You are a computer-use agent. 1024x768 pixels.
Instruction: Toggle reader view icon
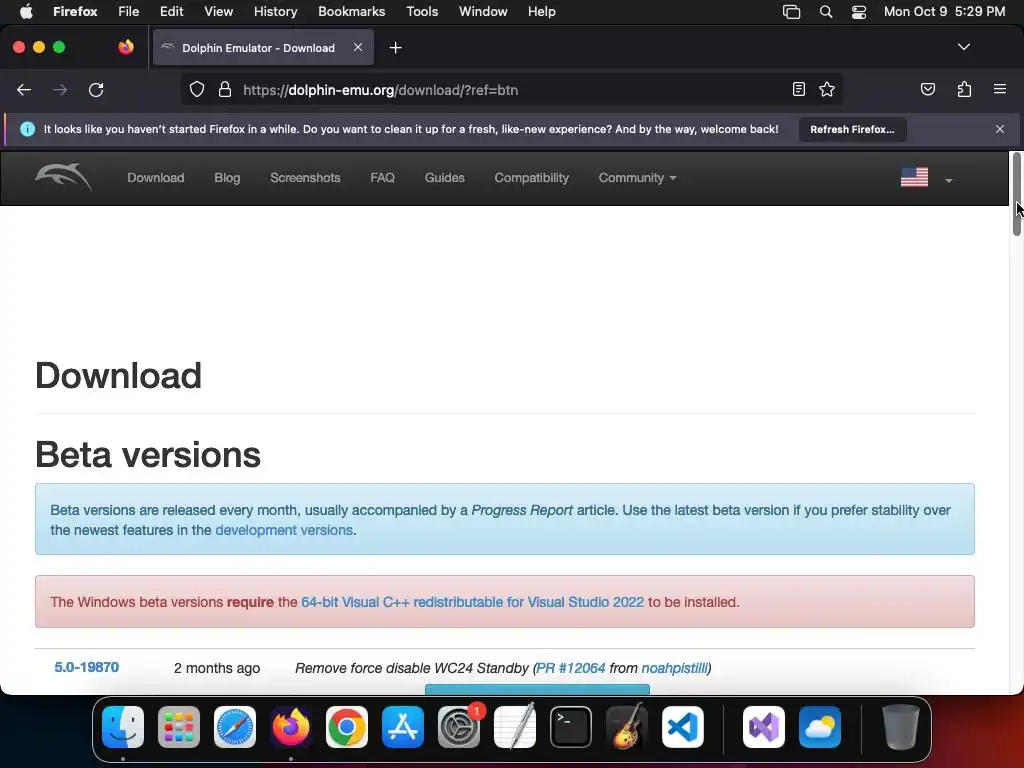pos(798,89)
